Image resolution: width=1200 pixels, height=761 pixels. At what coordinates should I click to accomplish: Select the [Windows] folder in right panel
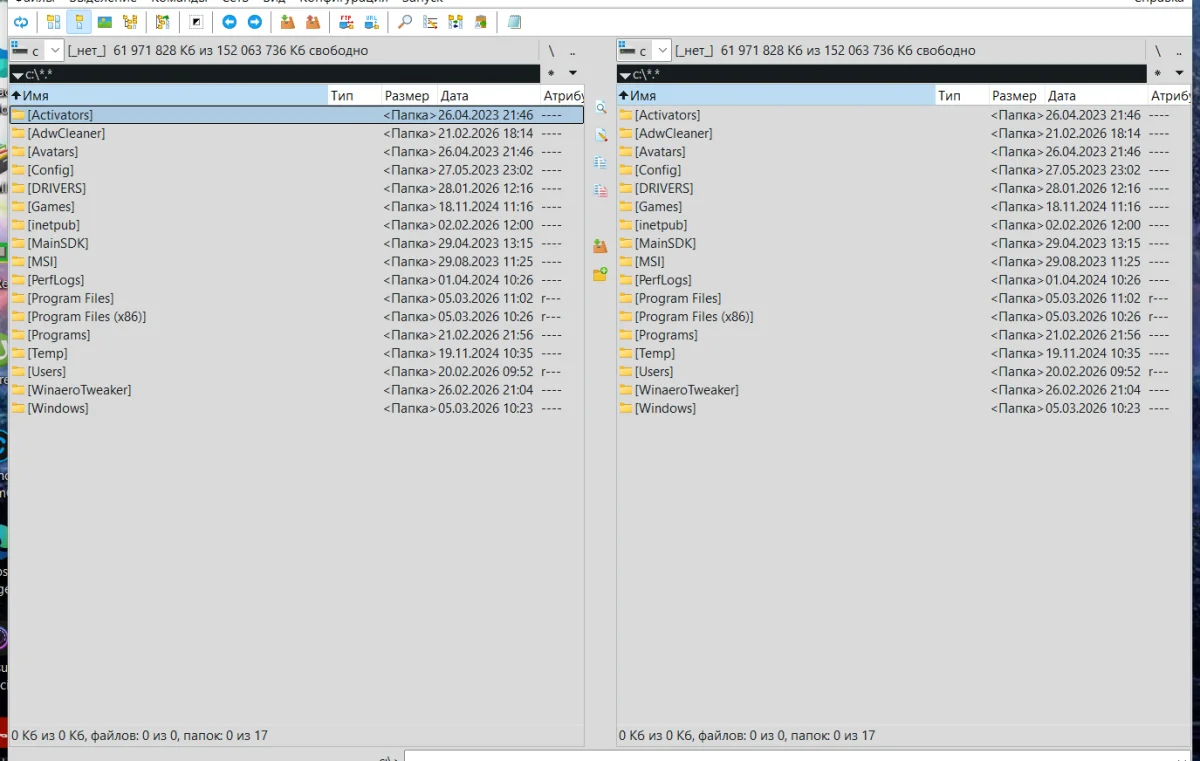pyautogui.click(x=665, y=408)
